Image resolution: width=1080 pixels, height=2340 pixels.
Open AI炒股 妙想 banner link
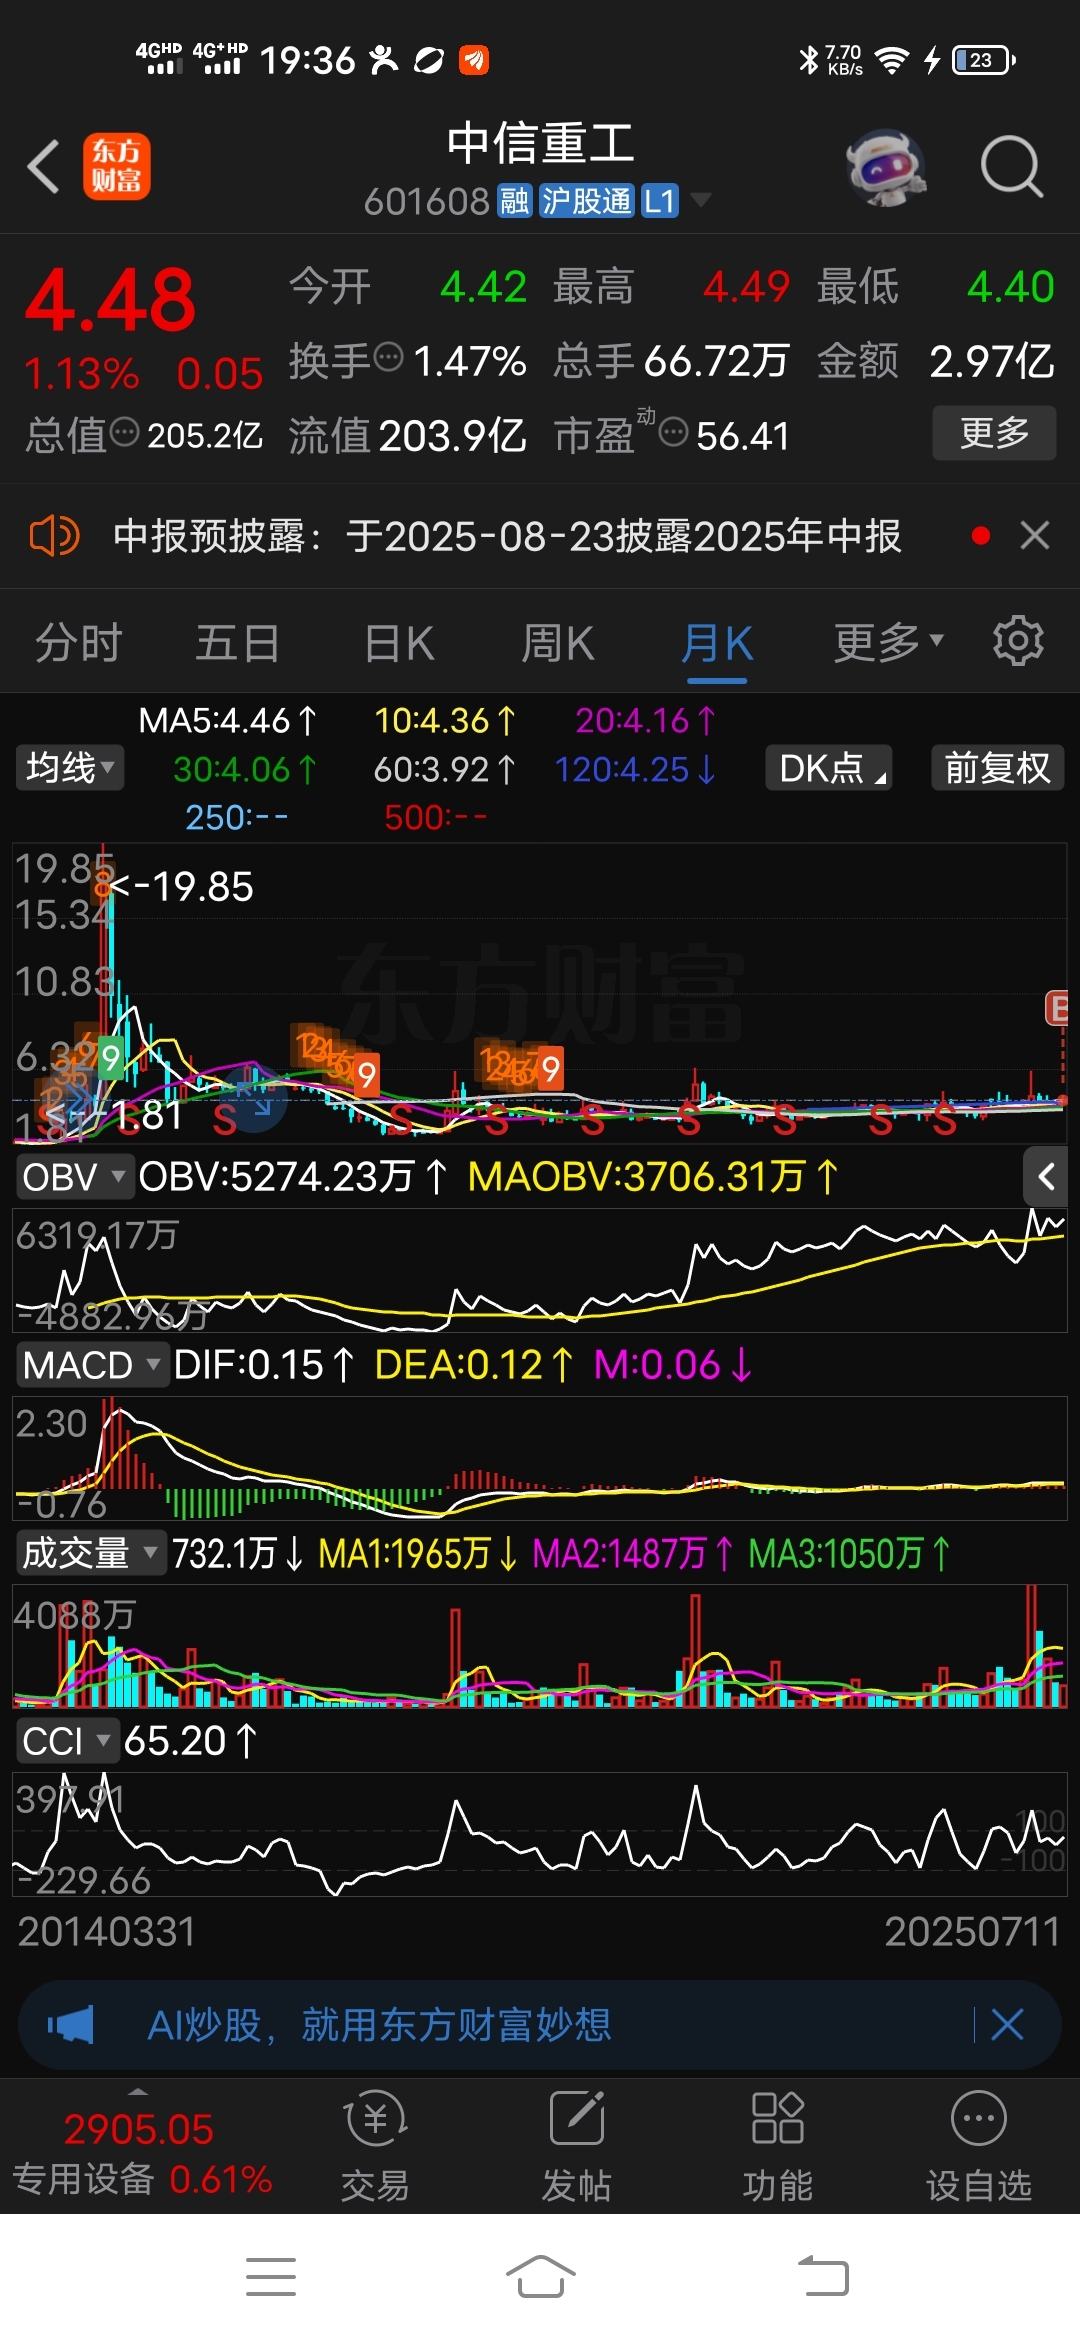pos(380,2025)
